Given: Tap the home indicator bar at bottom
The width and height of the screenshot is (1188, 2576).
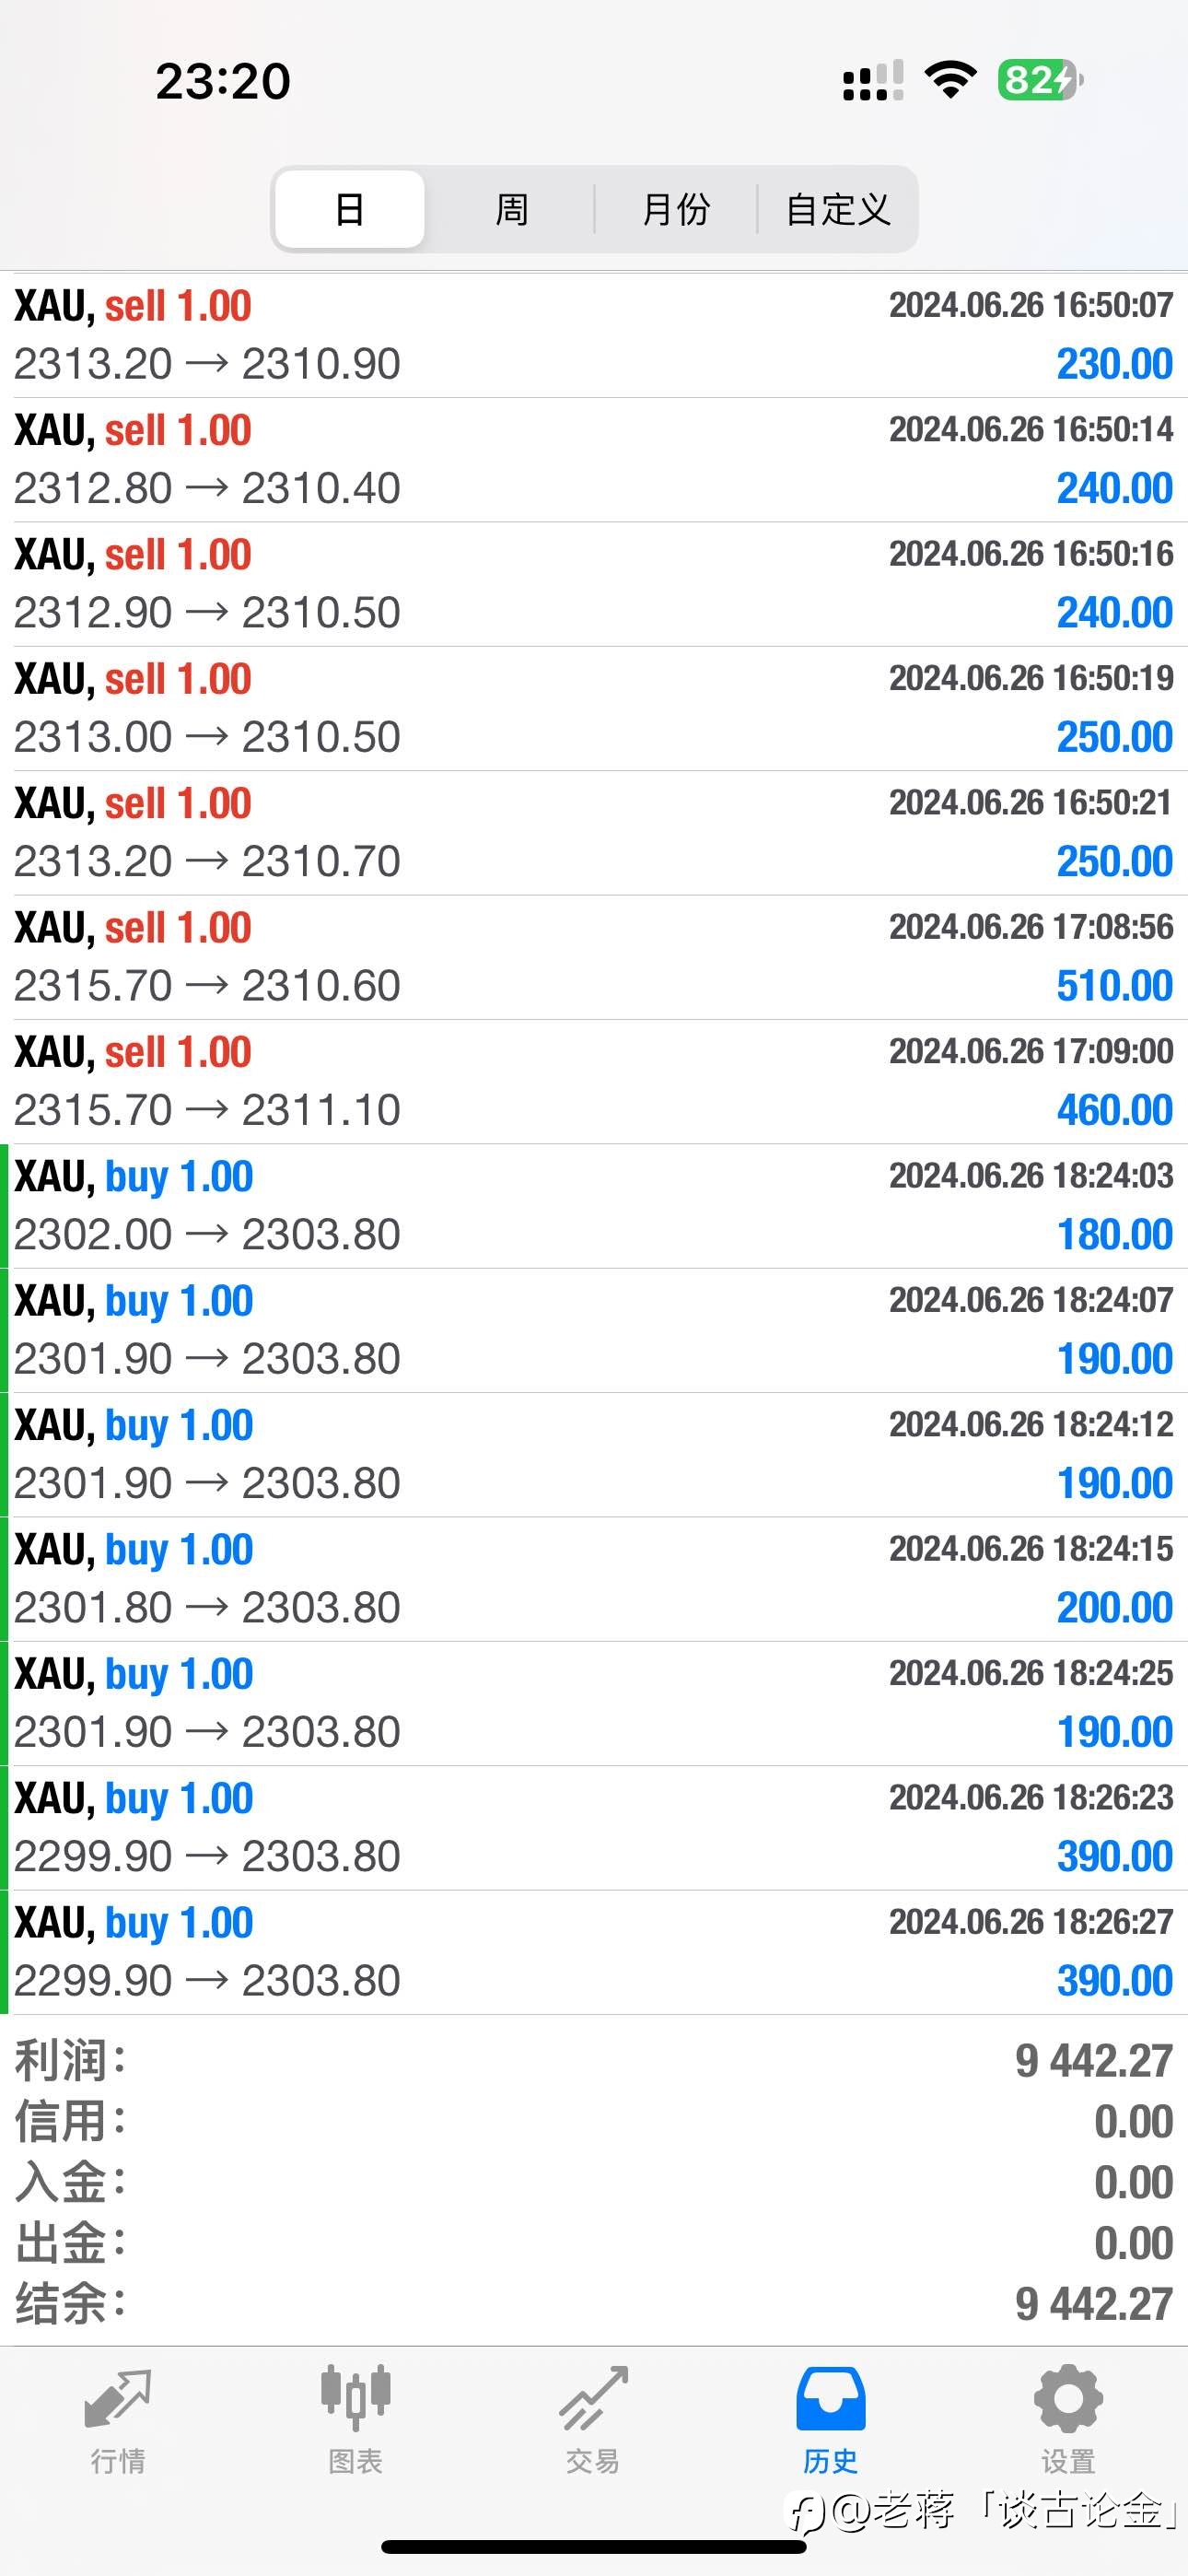Looking at the screenshot, I should coord(594,2546).
